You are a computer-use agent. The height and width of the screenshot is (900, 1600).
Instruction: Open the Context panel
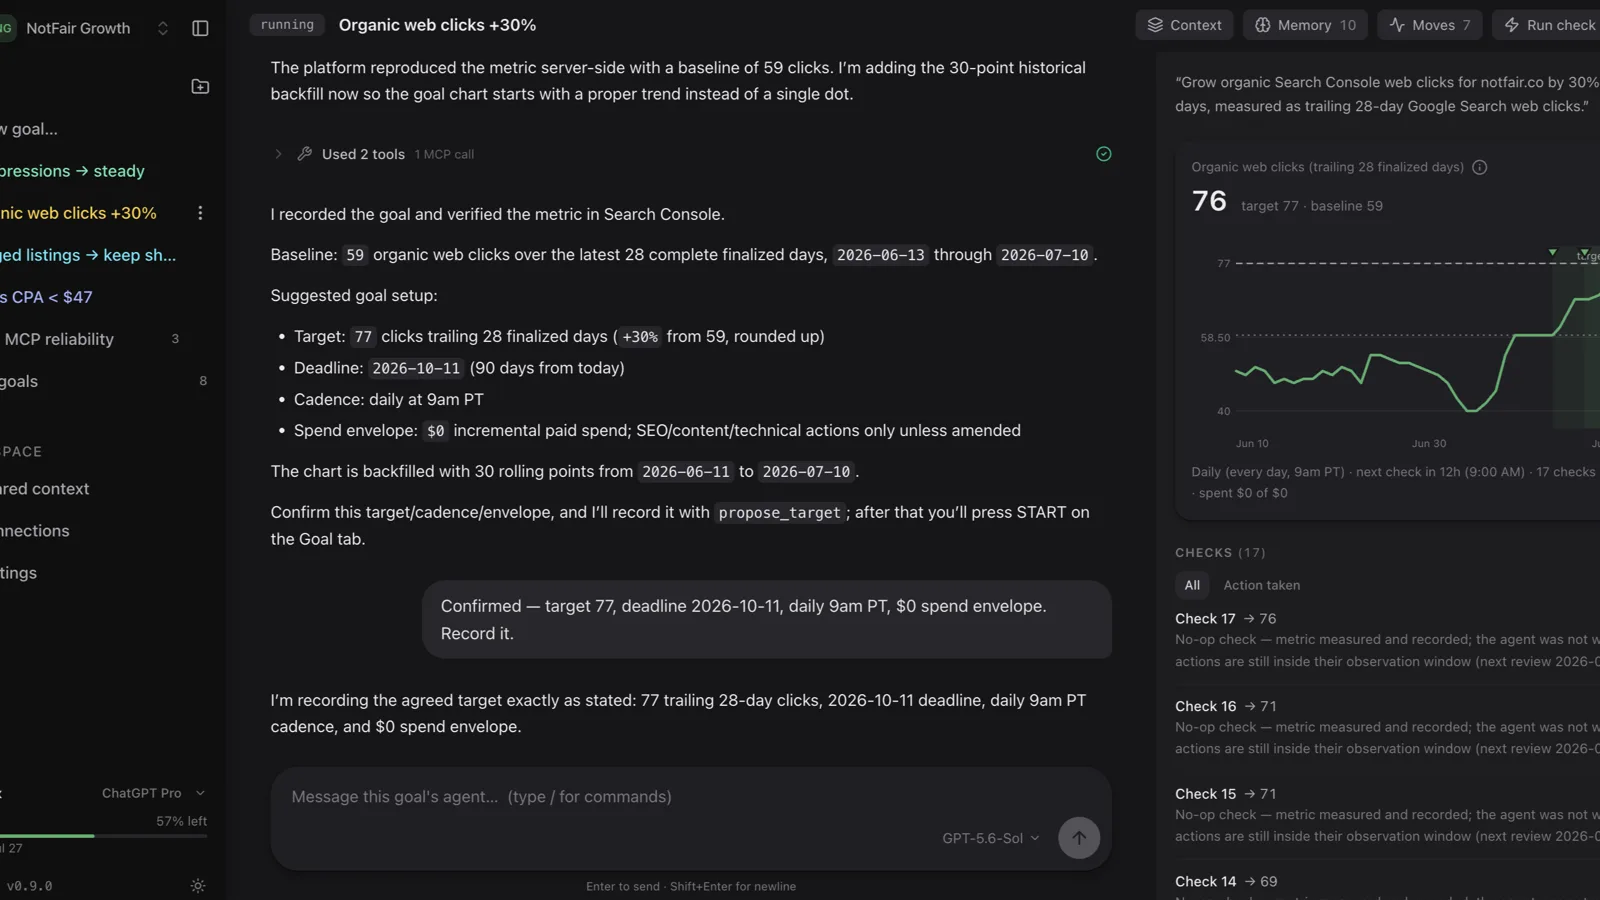(1184, 25)
